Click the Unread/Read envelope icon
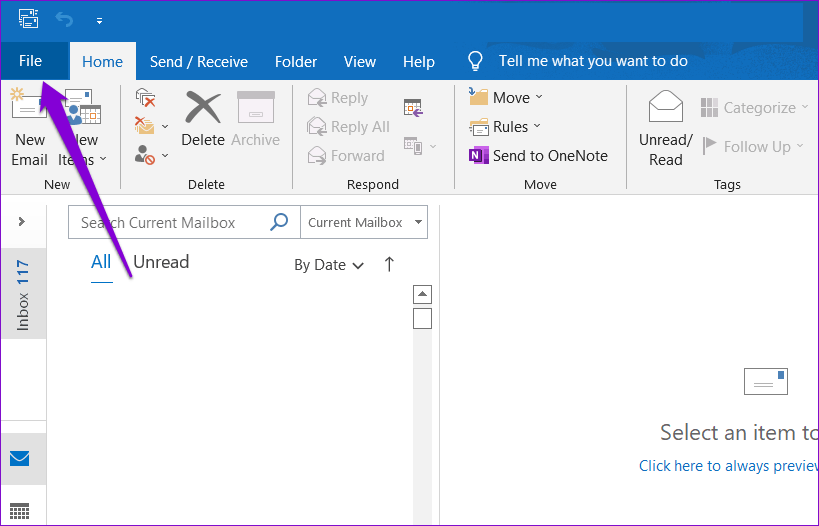Viewport: 819px width, 526px height. 665,108
